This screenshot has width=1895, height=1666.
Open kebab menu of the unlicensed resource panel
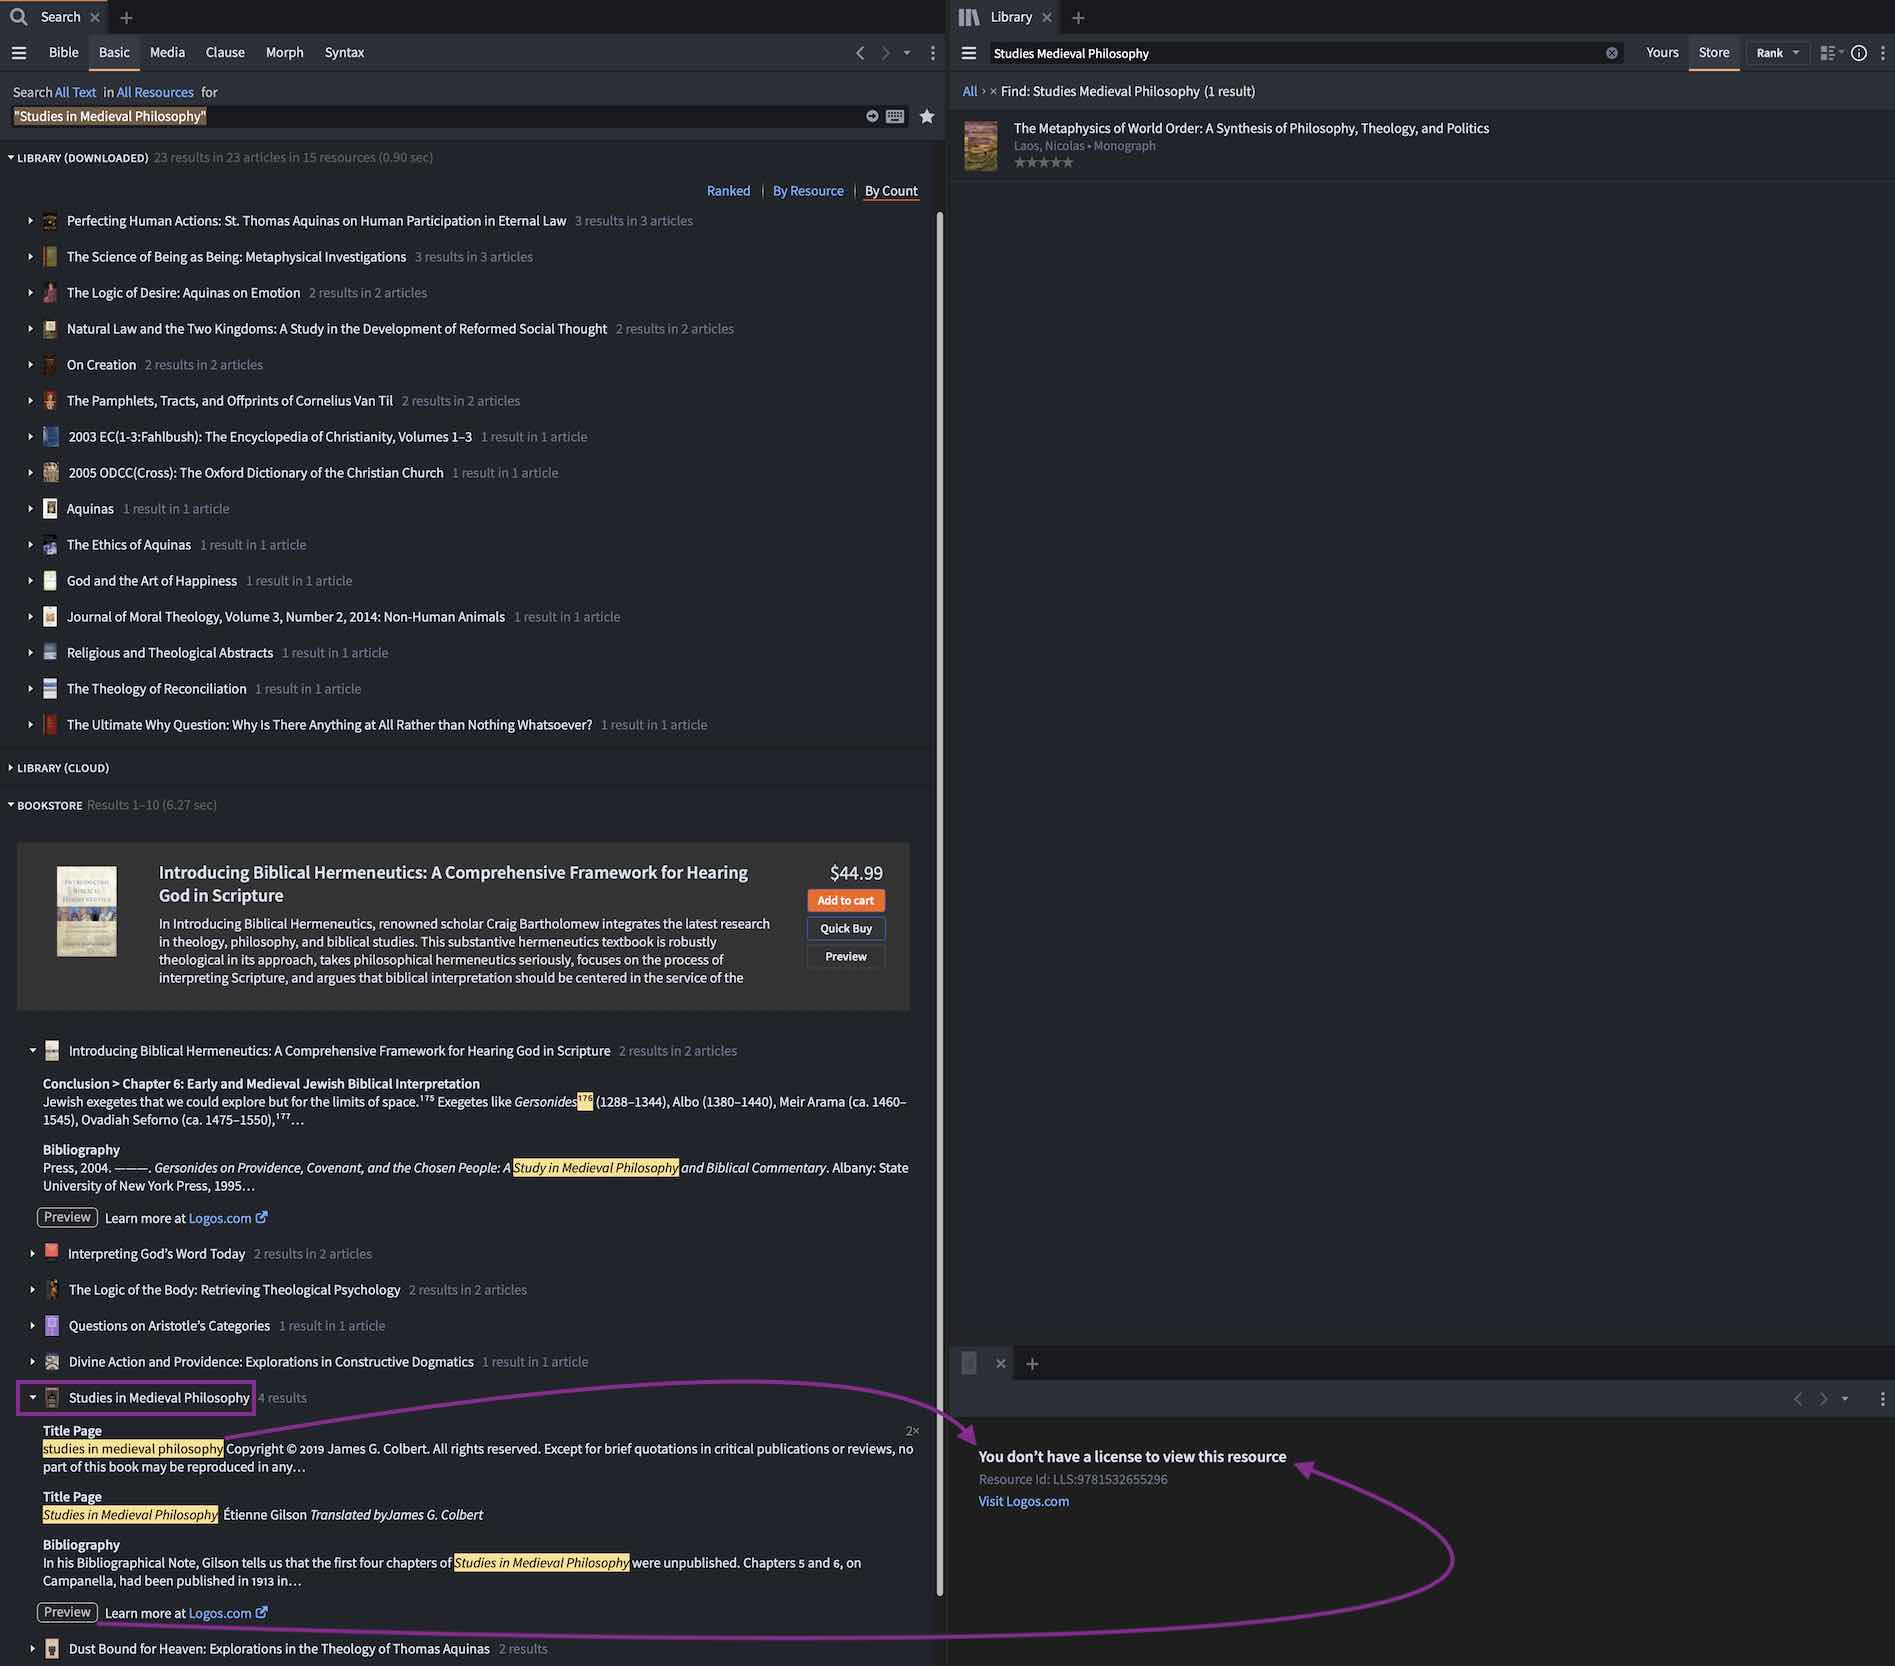point(1883,1399)
